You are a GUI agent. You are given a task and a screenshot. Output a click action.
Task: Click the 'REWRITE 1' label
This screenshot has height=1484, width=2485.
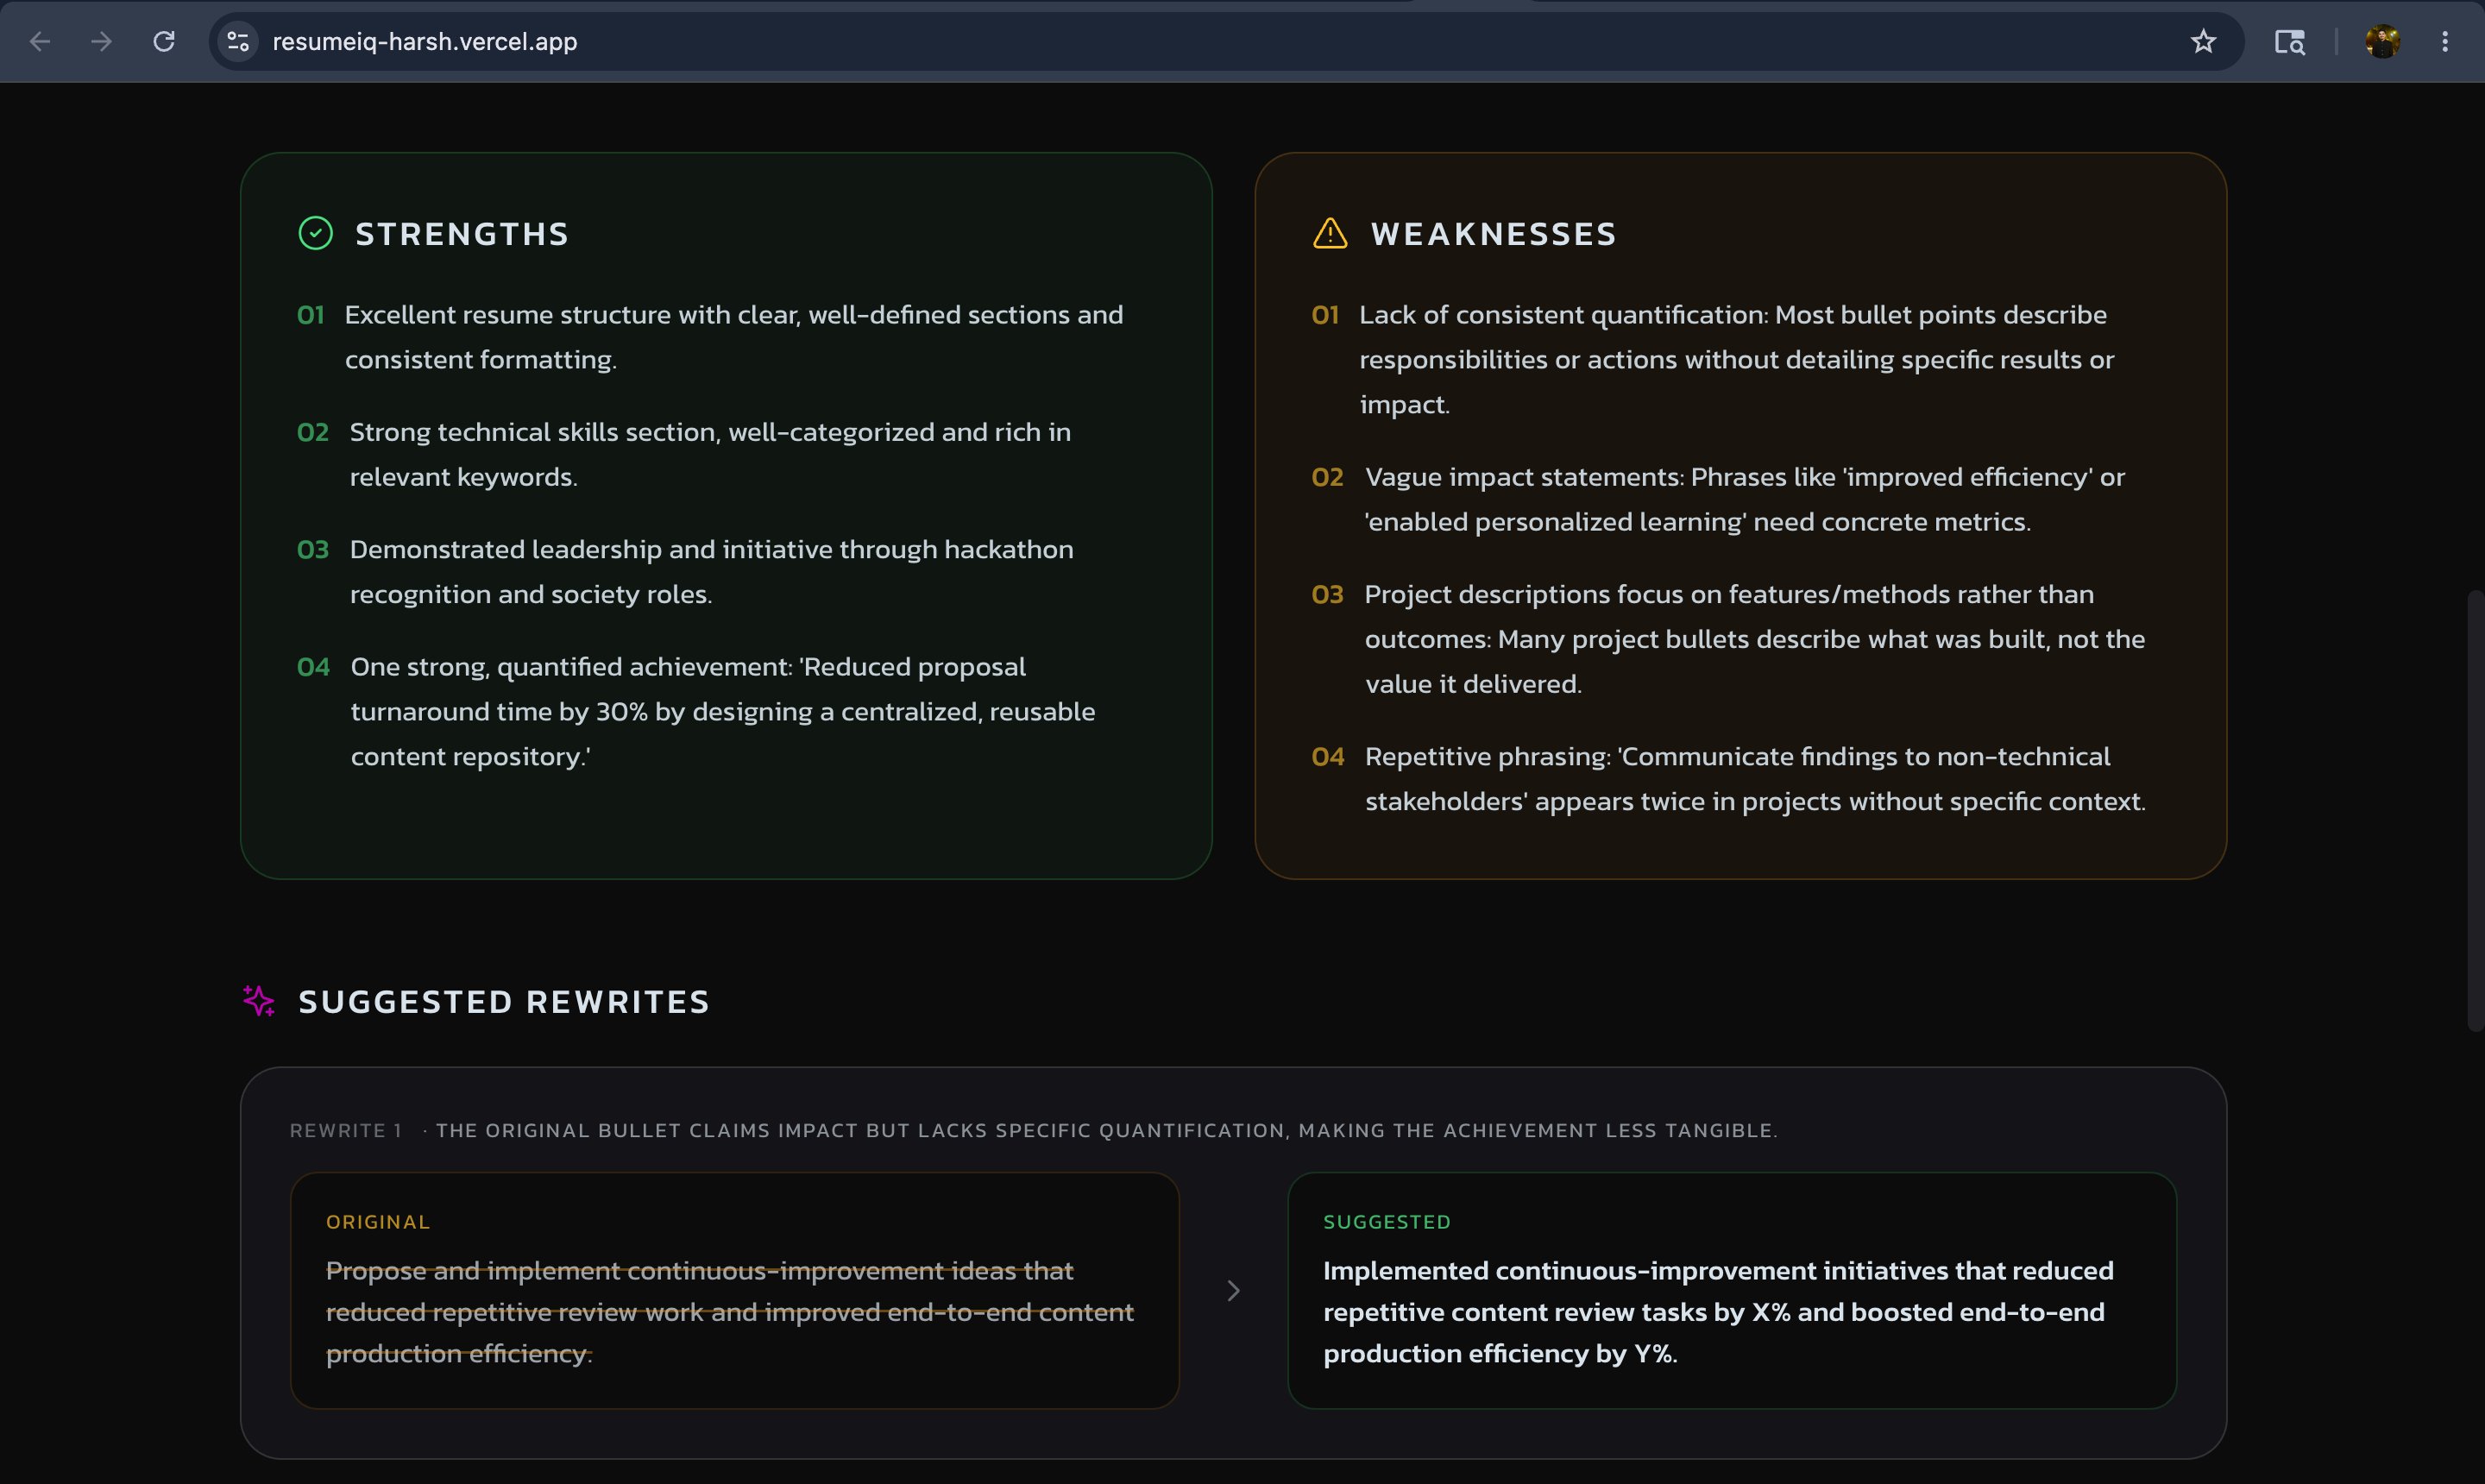[x=345, y=1130]
